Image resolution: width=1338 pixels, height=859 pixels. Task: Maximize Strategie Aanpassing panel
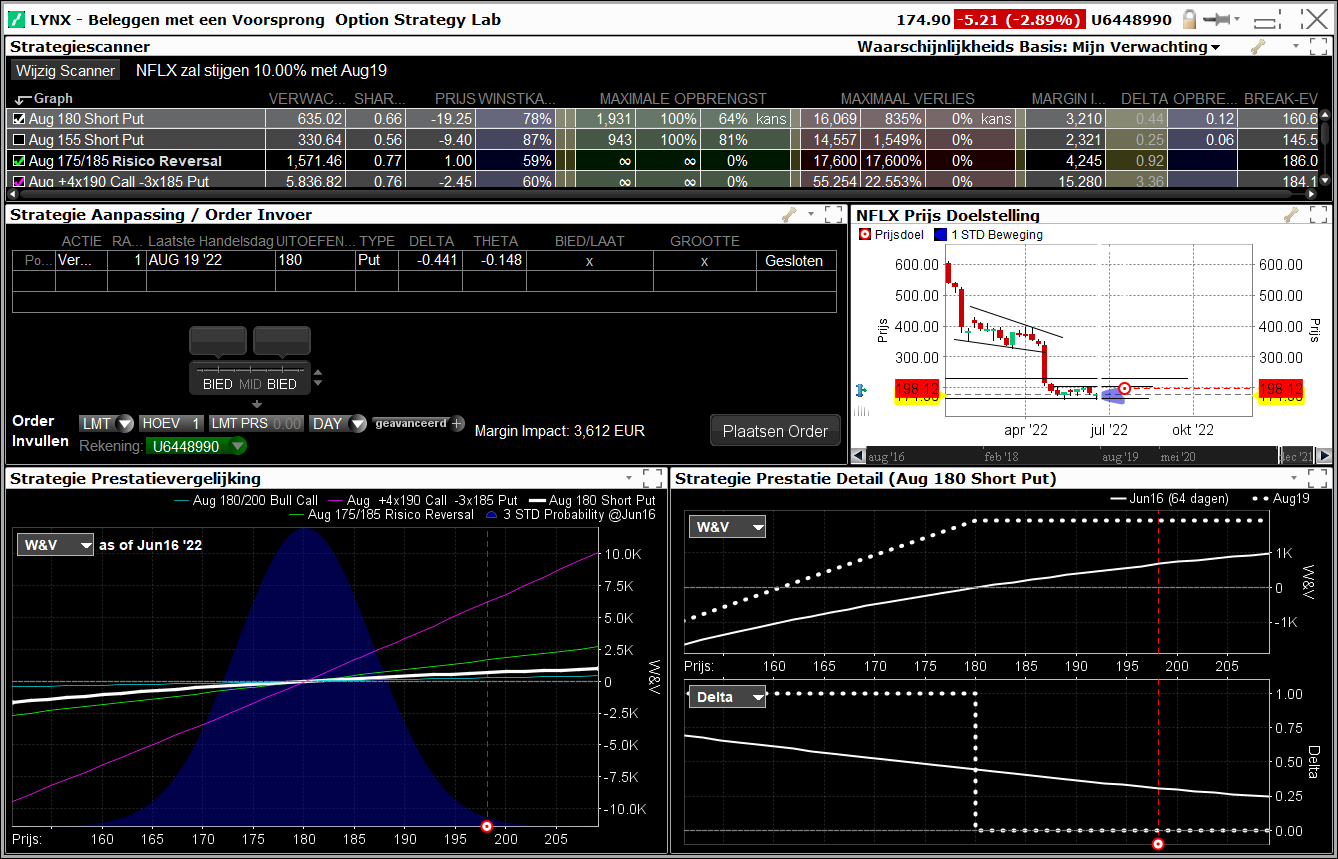(x=833, y=214)
